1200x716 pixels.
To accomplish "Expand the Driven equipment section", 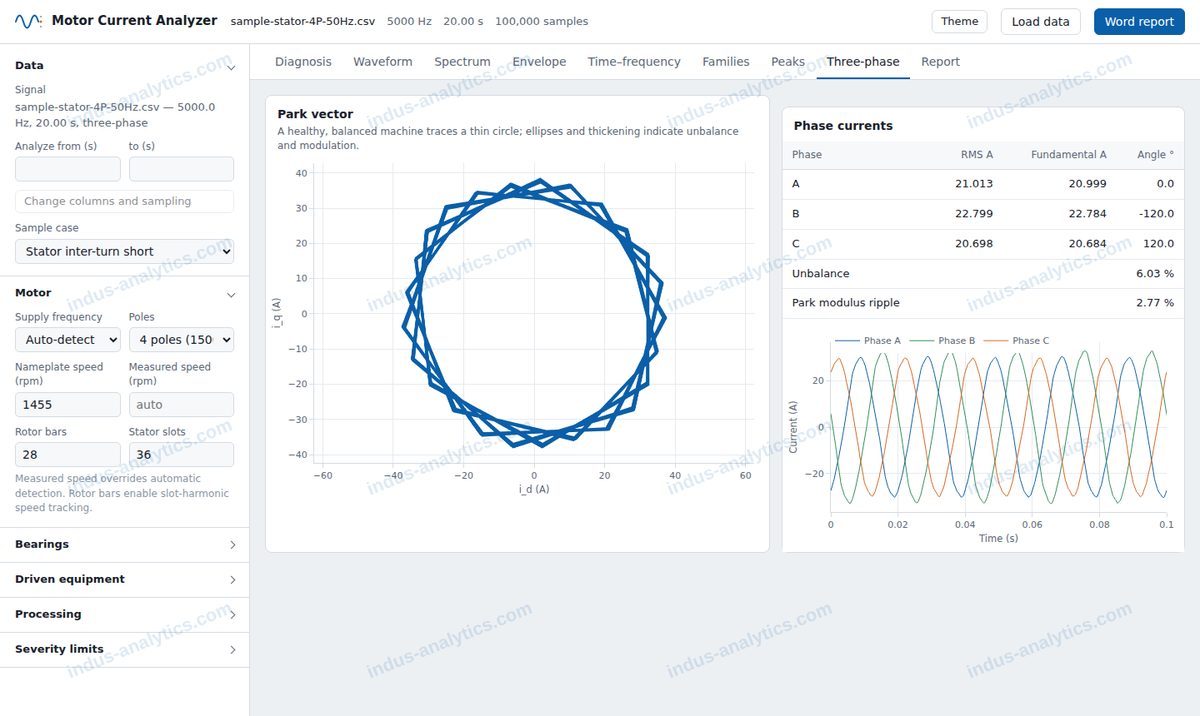I will click(124, 580).
